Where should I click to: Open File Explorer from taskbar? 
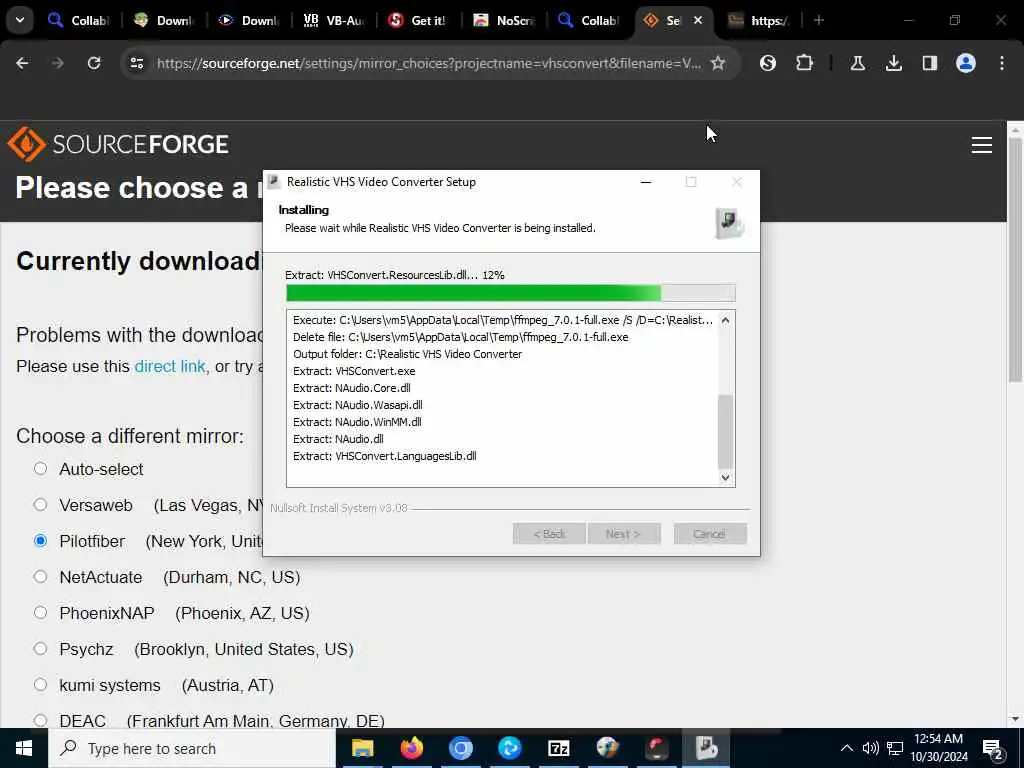tap(362, 748)
